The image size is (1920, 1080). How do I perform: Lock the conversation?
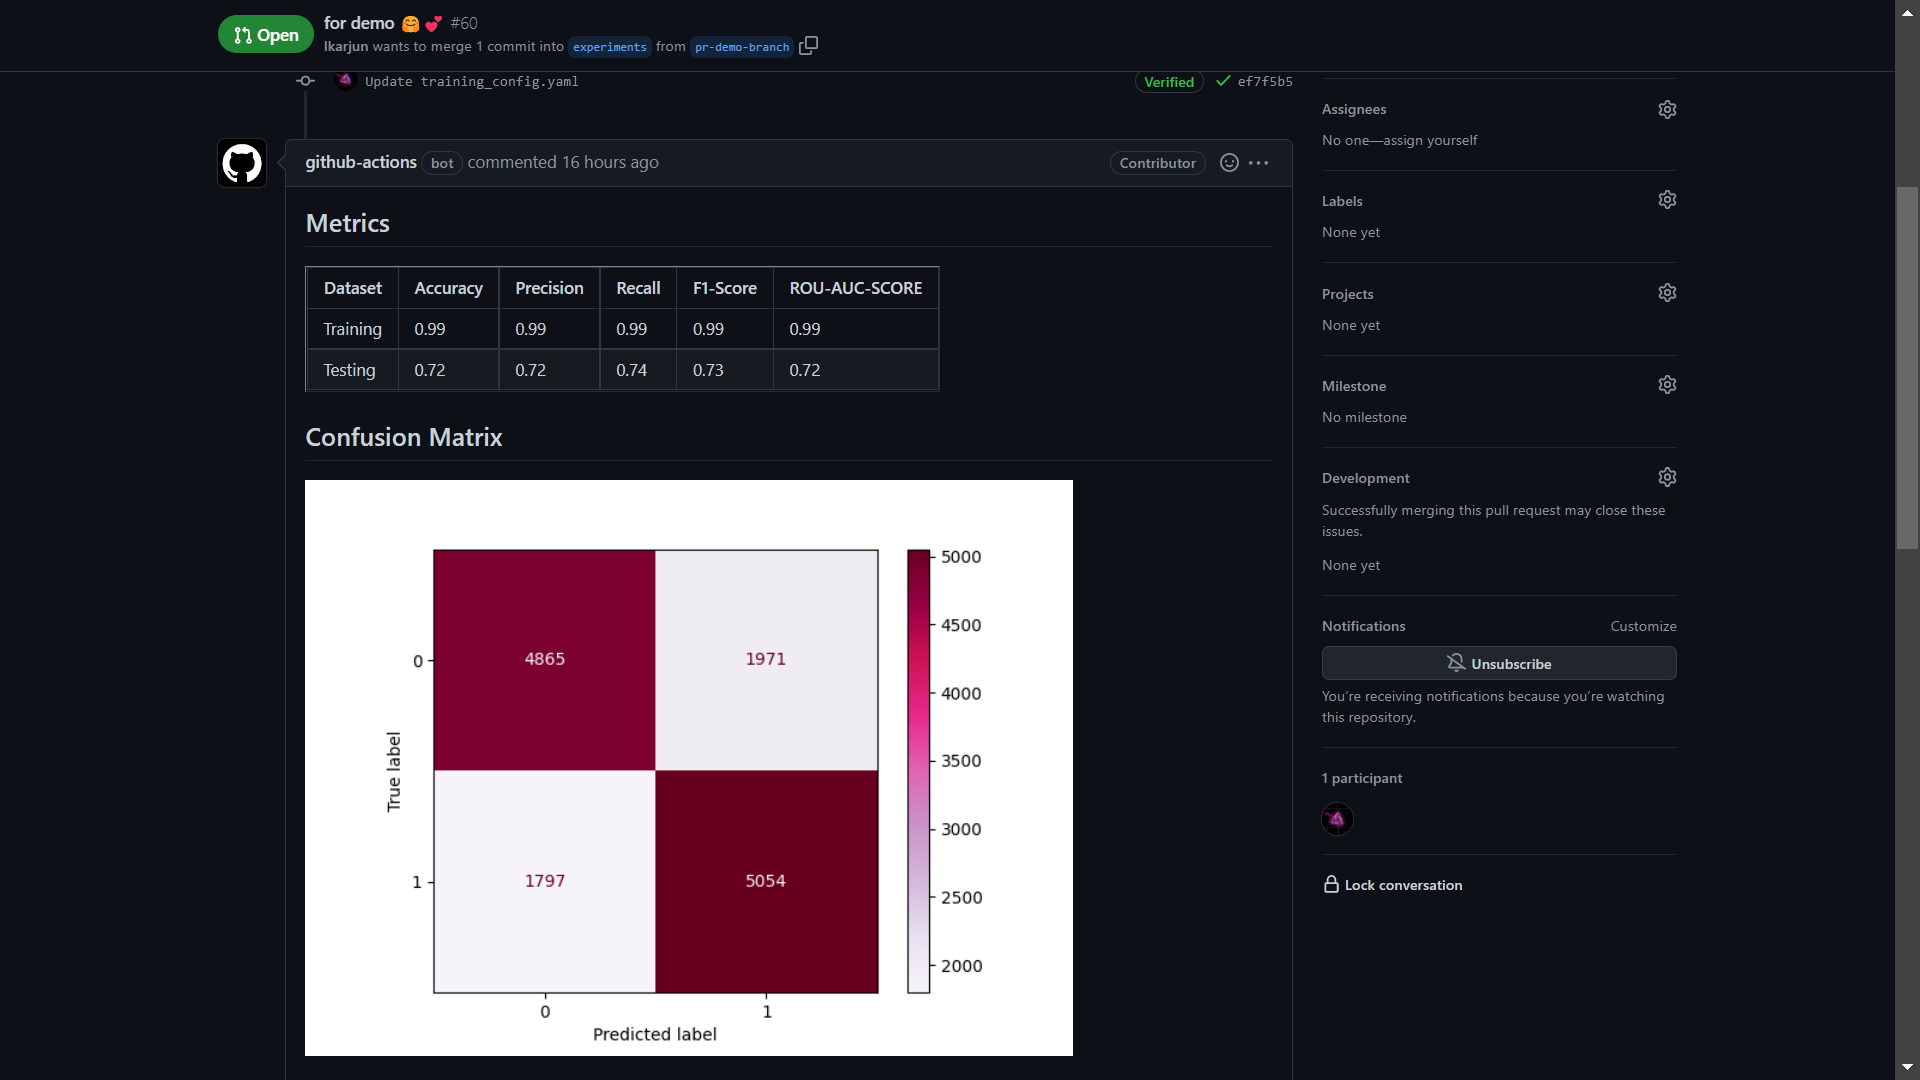[1402, 884]
